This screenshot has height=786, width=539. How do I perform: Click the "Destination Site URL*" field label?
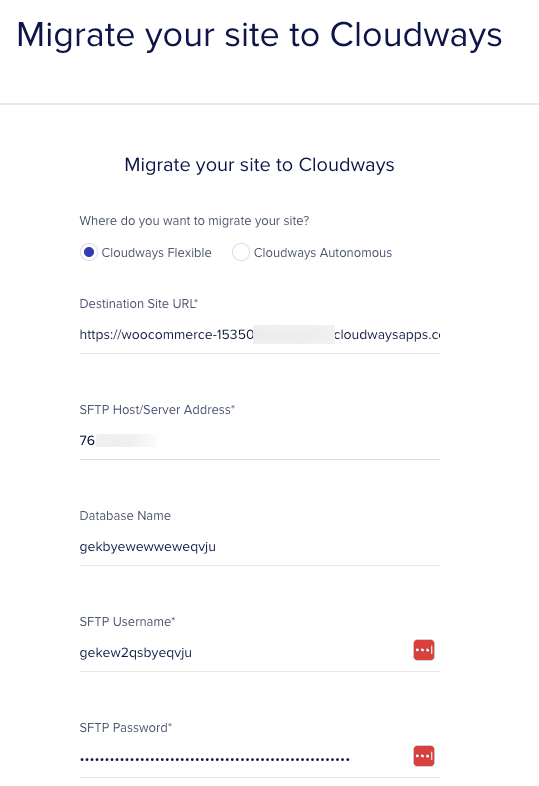point(139,304)
